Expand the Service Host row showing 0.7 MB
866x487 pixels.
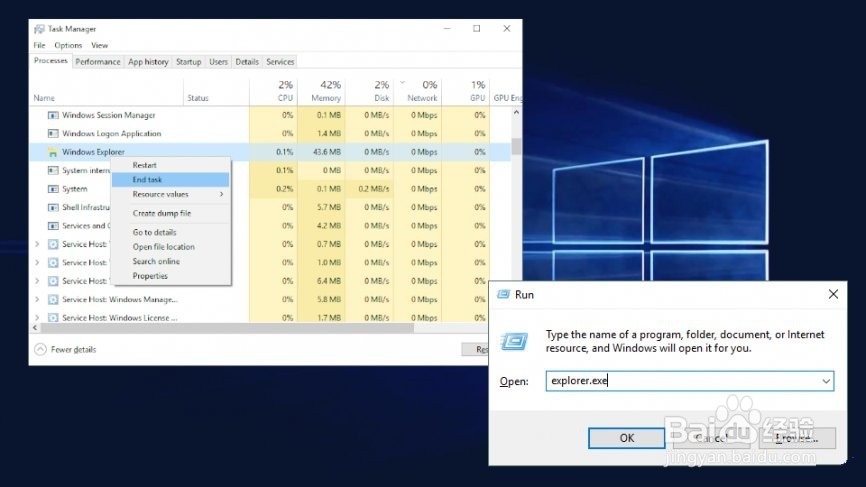pyautogui.click(x=37, y=244)
